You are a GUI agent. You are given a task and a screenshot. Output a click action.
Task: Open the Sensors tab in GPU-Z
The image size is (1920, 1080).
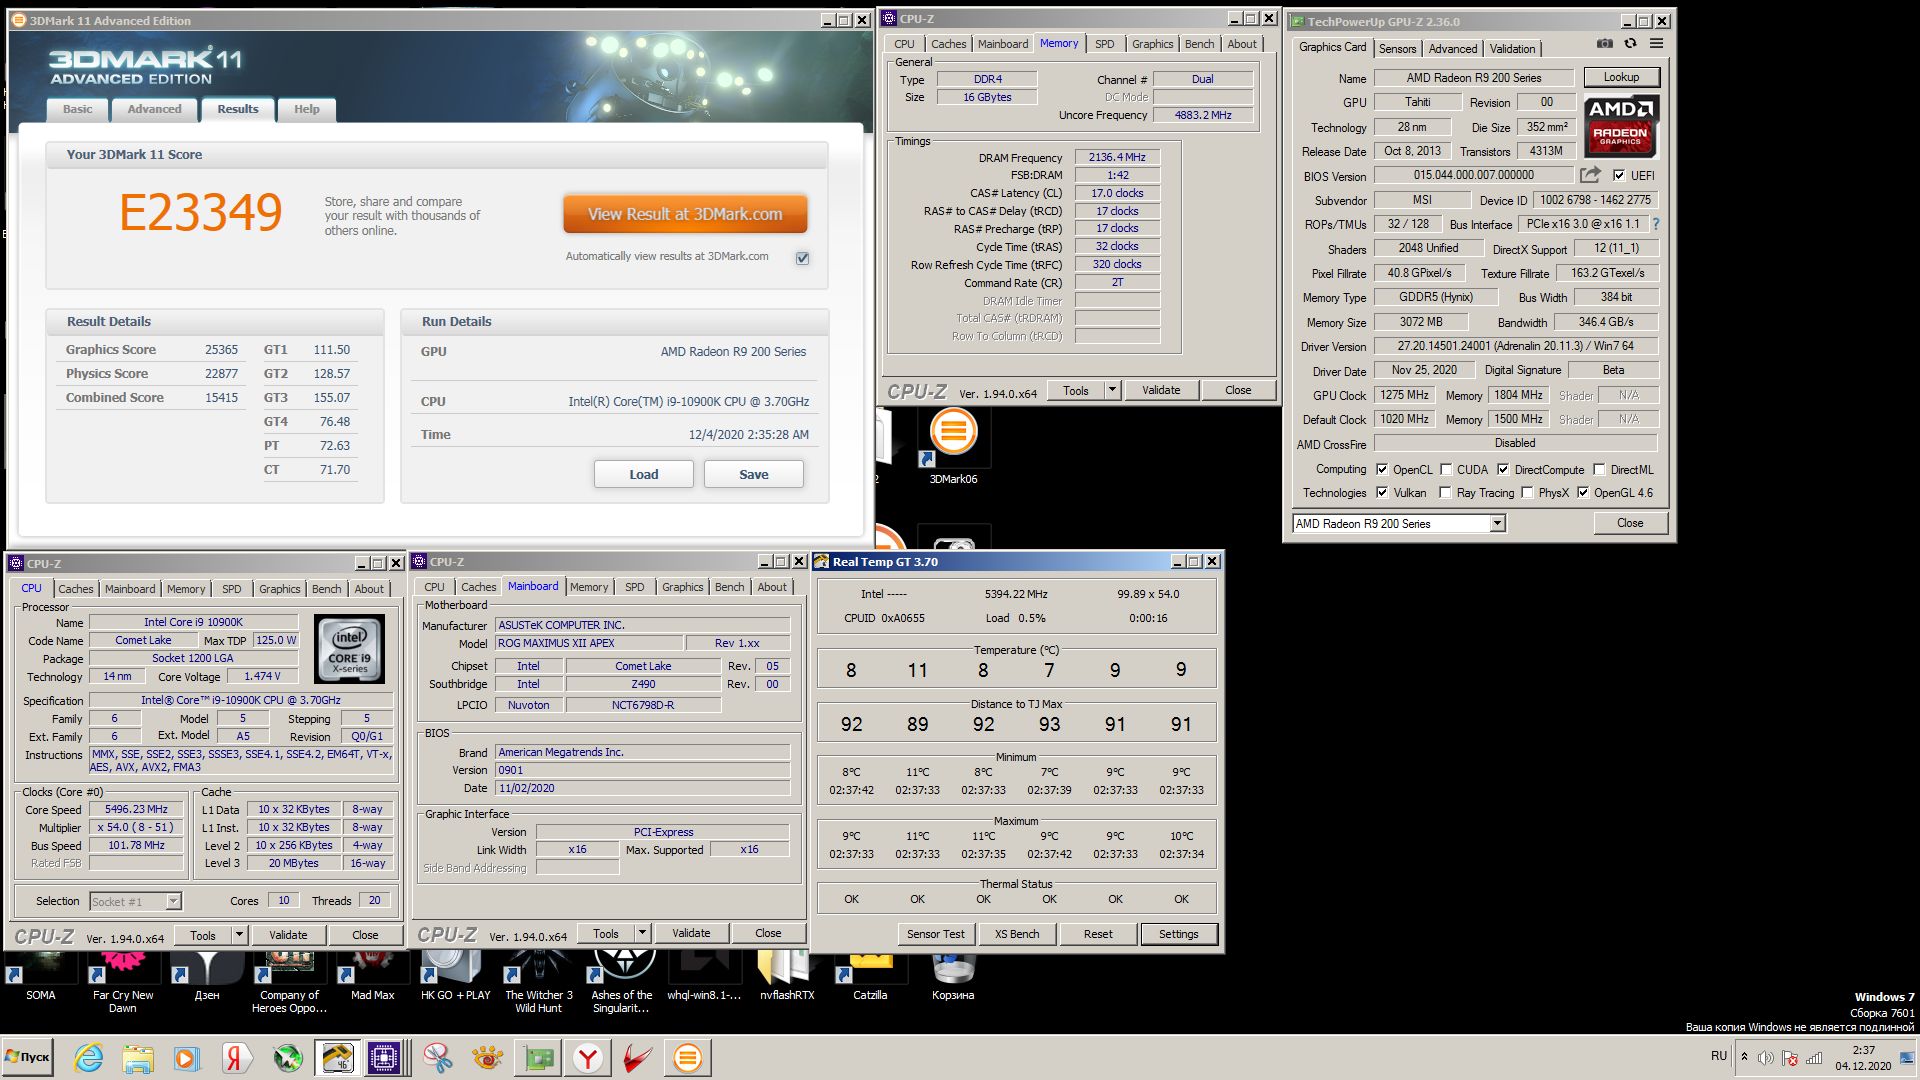click(1397, 48)
